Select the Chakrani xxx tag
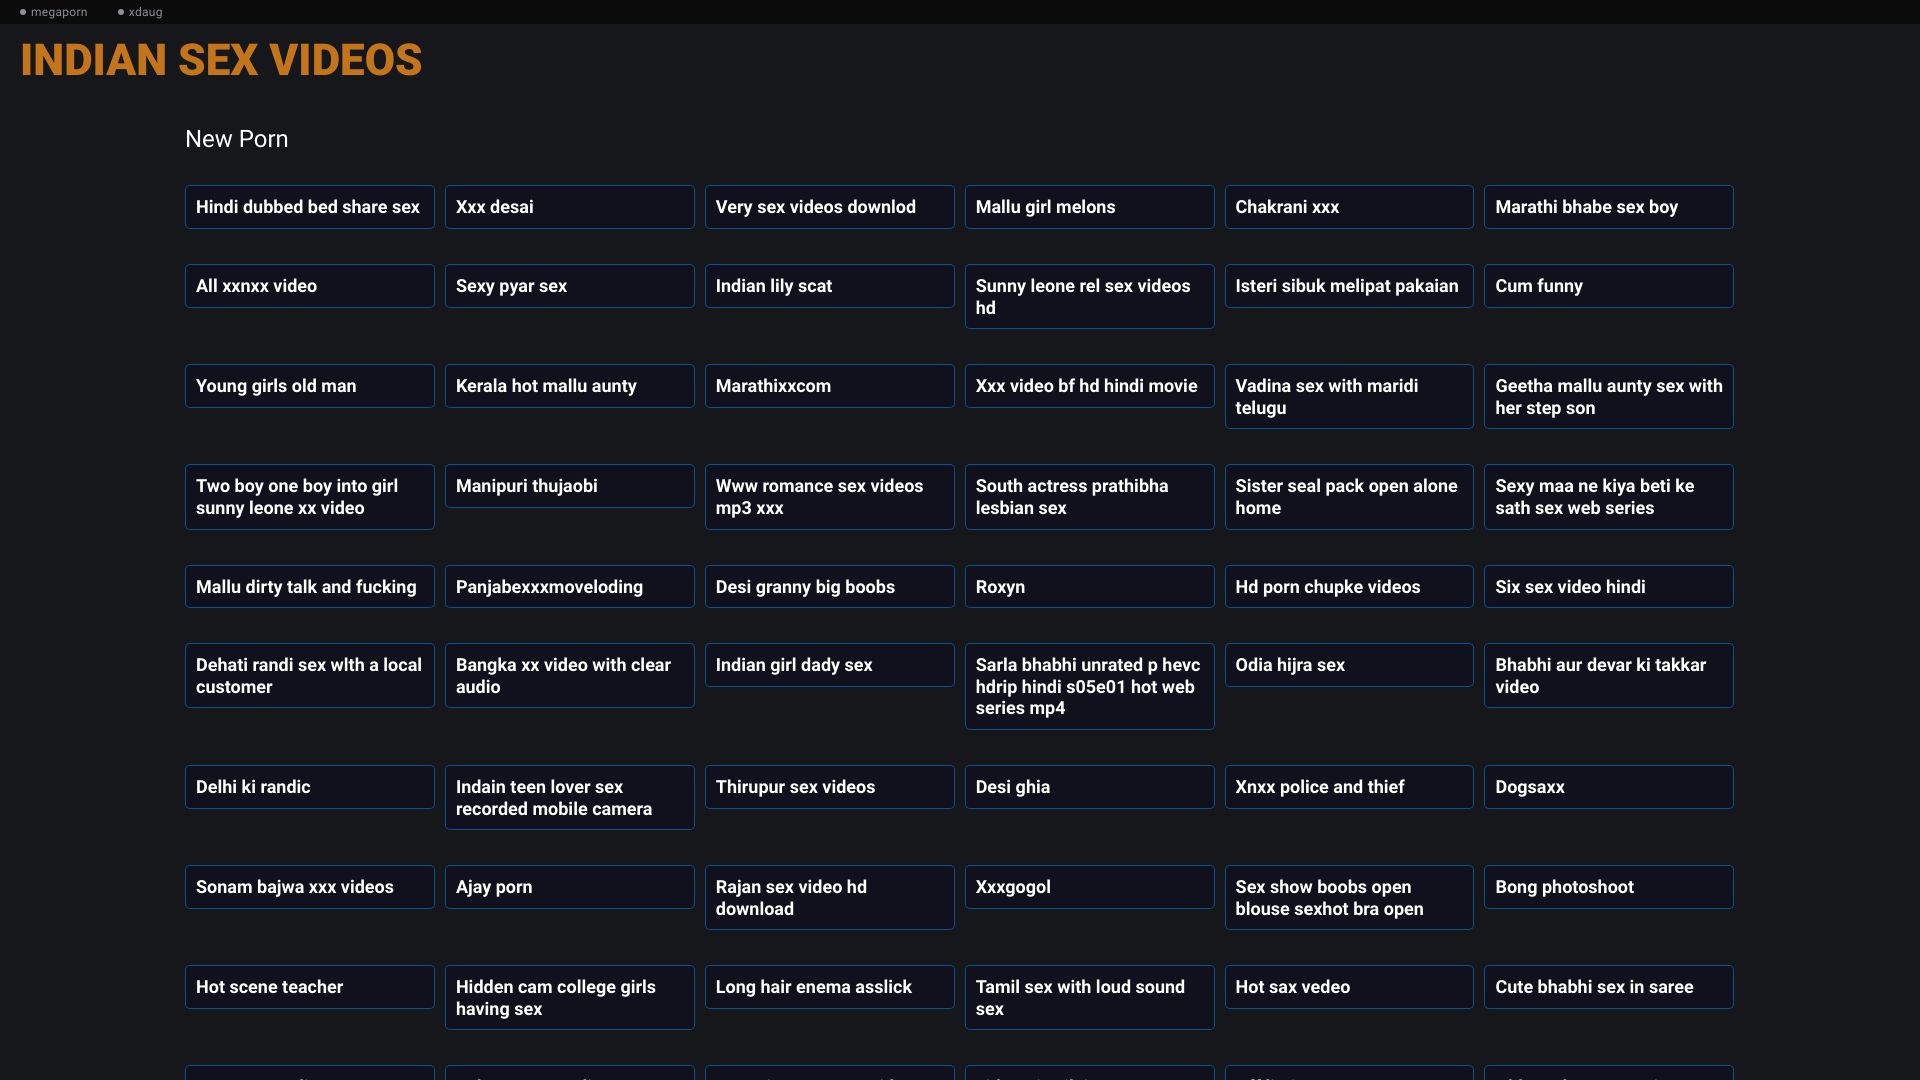This screenshot has width=1920, height=1080. (1348, 207)
